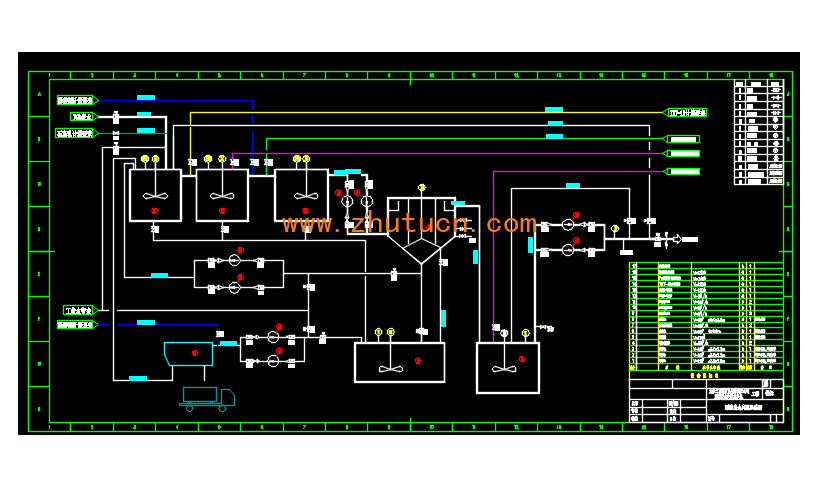Click the left vertical pump beside the third mixing tank
This screenshot has height=488, width=818.
pyautogui.click(x=347, y=201)
